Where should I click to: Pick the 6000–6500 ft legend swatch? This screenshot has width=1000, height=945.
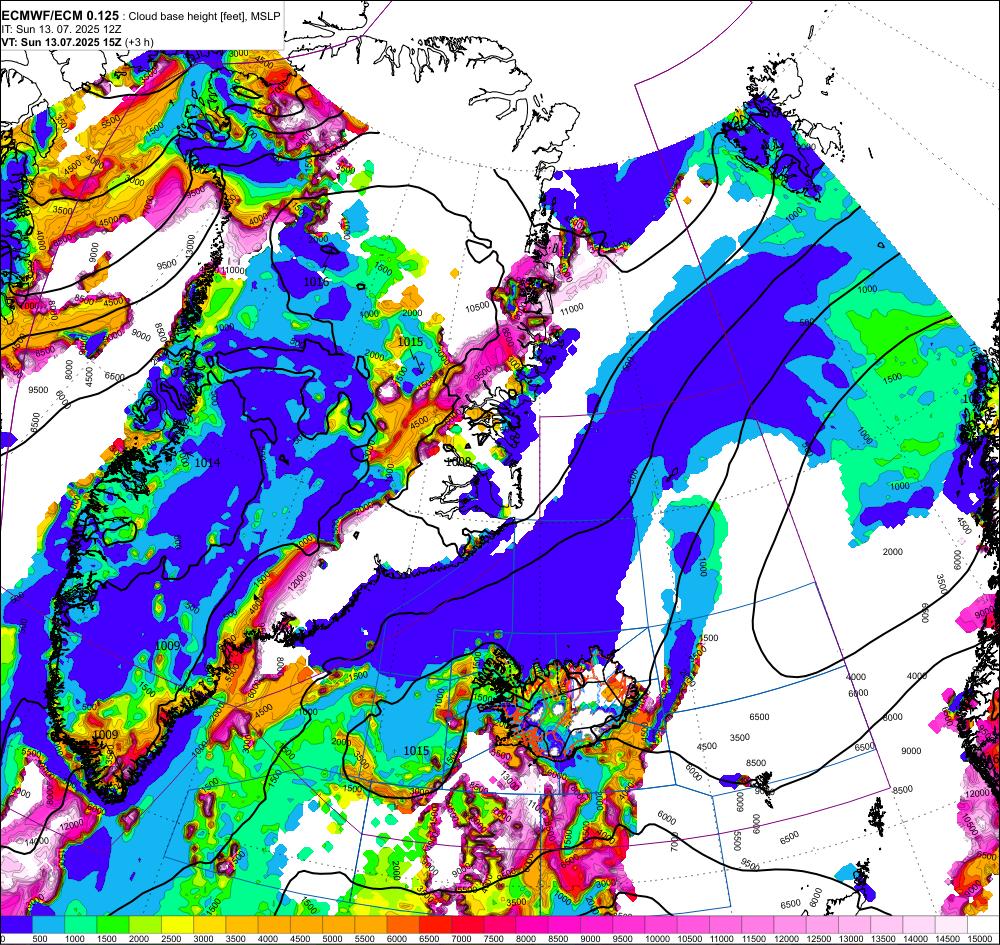click(x=404, y=924)
